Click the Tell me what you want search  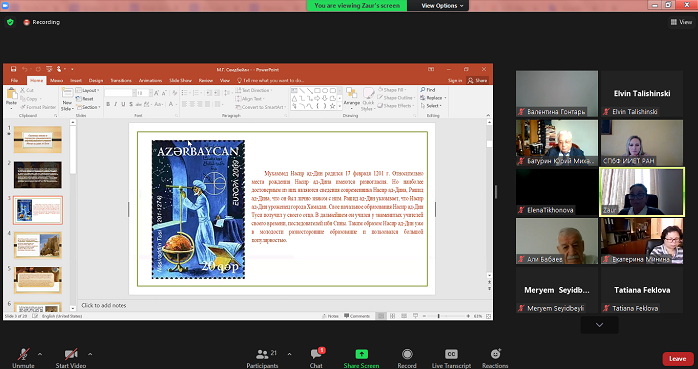coord(271,81)
